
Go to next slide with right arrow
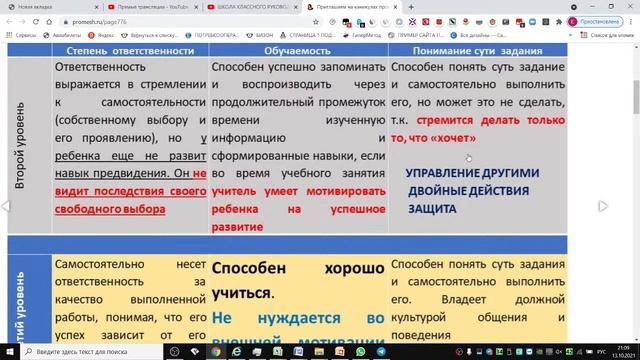603,206
